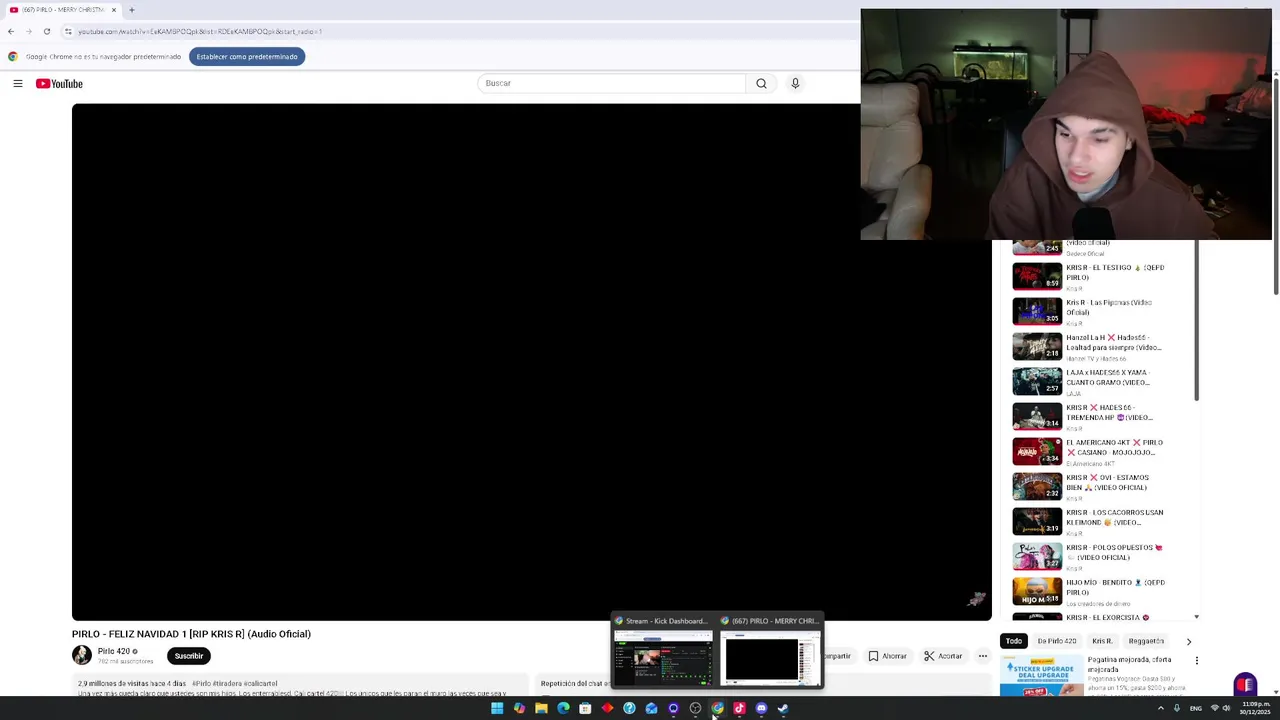Click ENG language indicator in tray

1195,708
